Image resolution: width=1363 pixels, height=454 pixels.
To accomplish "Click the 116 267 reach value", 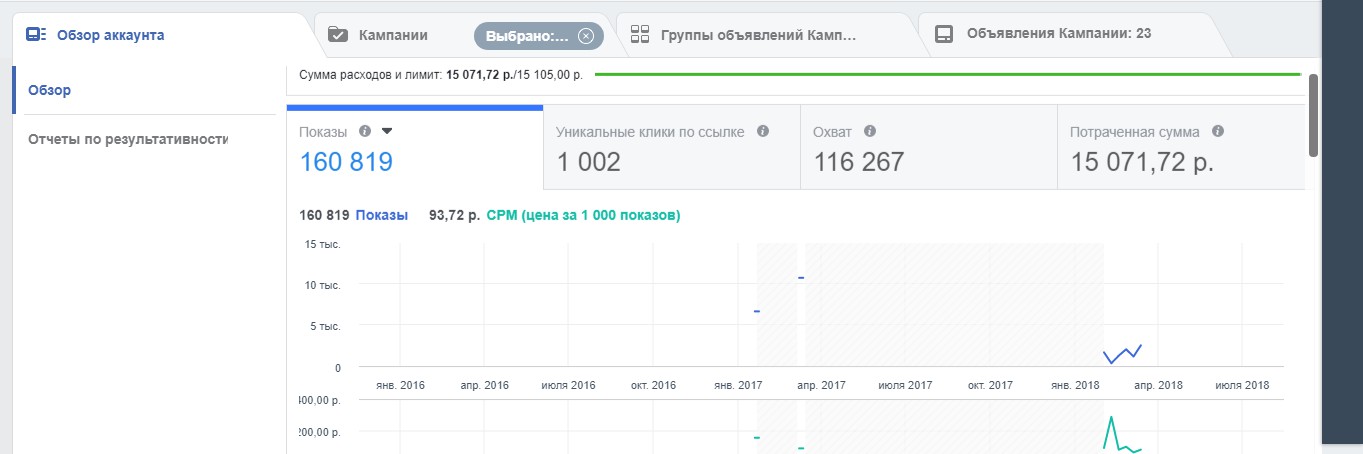I will tap(859, 162).
